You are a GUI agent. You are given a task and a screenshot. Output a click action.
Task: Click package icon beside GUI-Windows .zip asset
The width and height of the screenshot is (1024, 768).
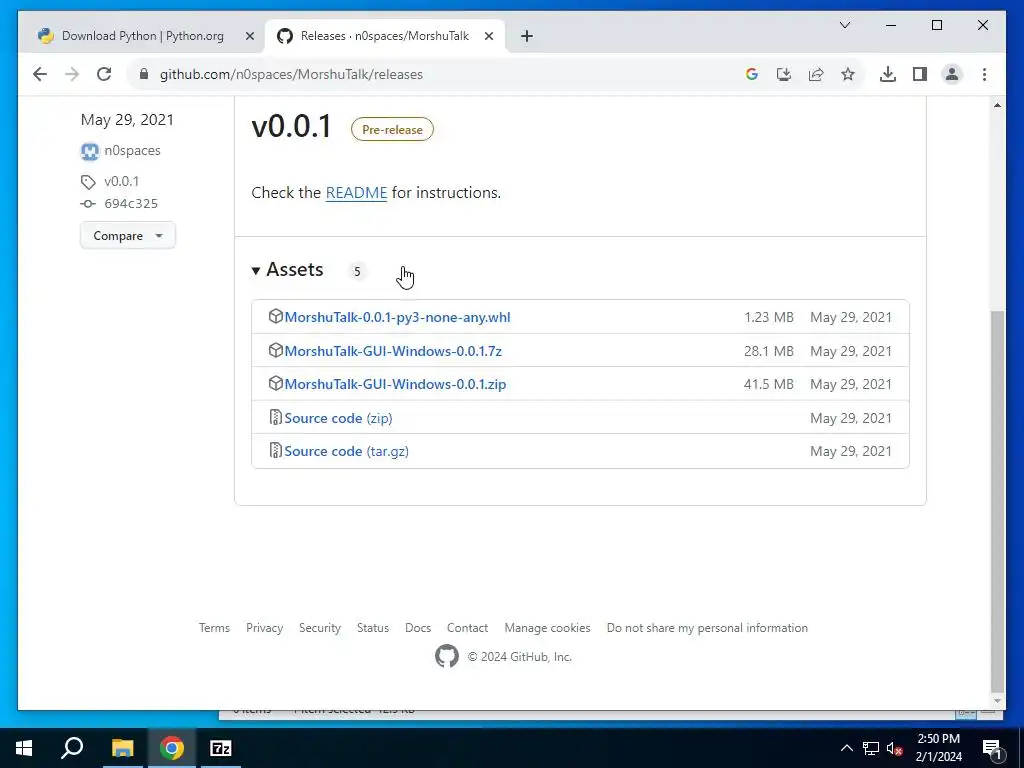(276, 383)
